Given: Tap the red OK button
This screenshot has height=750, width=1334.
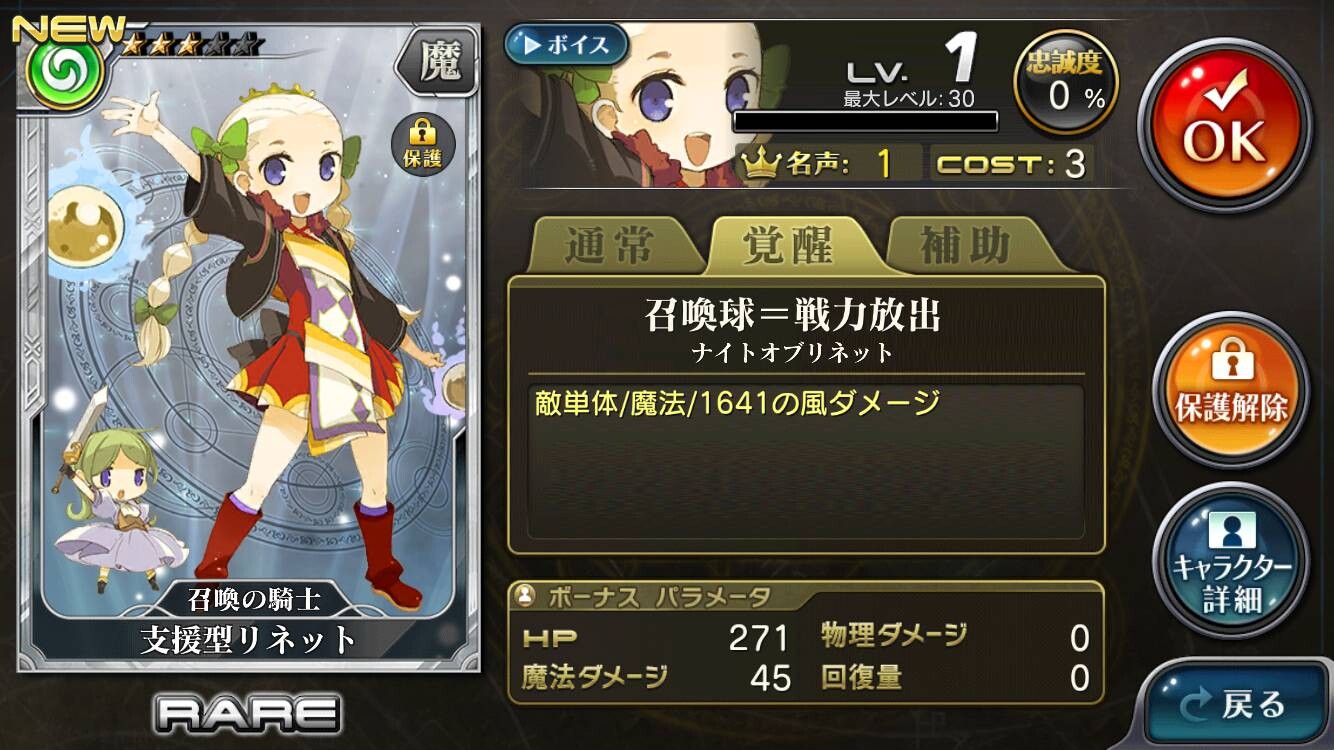Looking at the screenshot, I should pos(1225,124).
